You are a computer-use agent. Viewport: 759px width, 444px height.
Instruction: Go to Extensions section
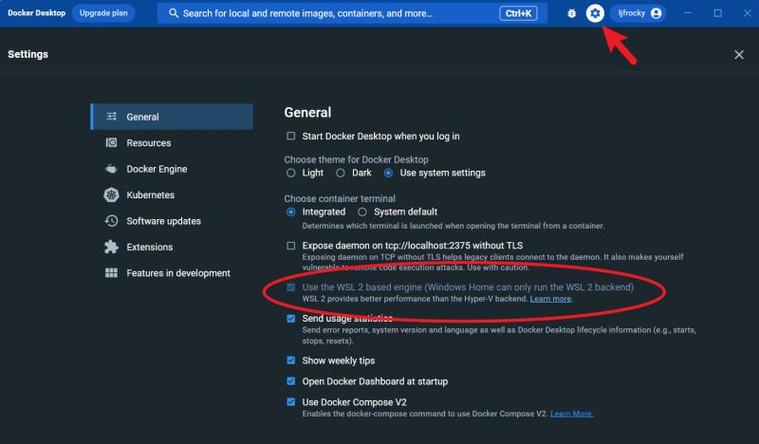point(171,247)
